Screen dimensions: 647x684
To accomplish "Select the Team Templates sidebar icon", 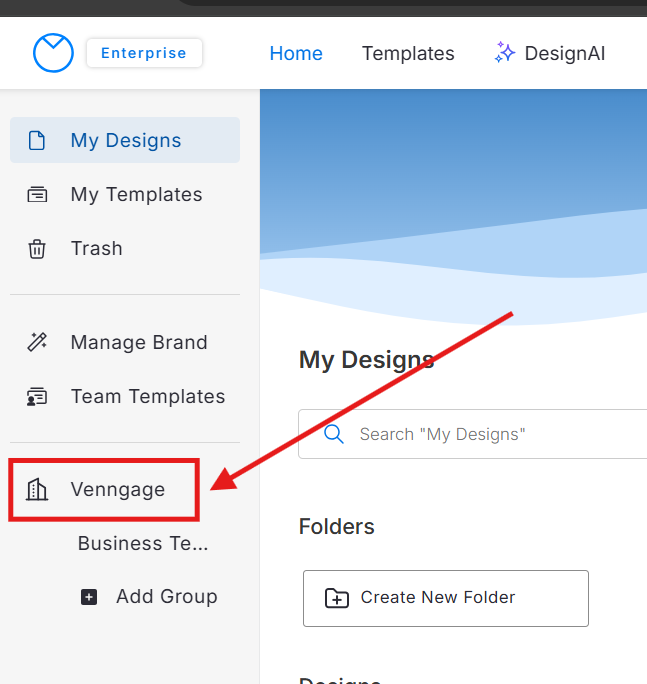I will (37, 397).
